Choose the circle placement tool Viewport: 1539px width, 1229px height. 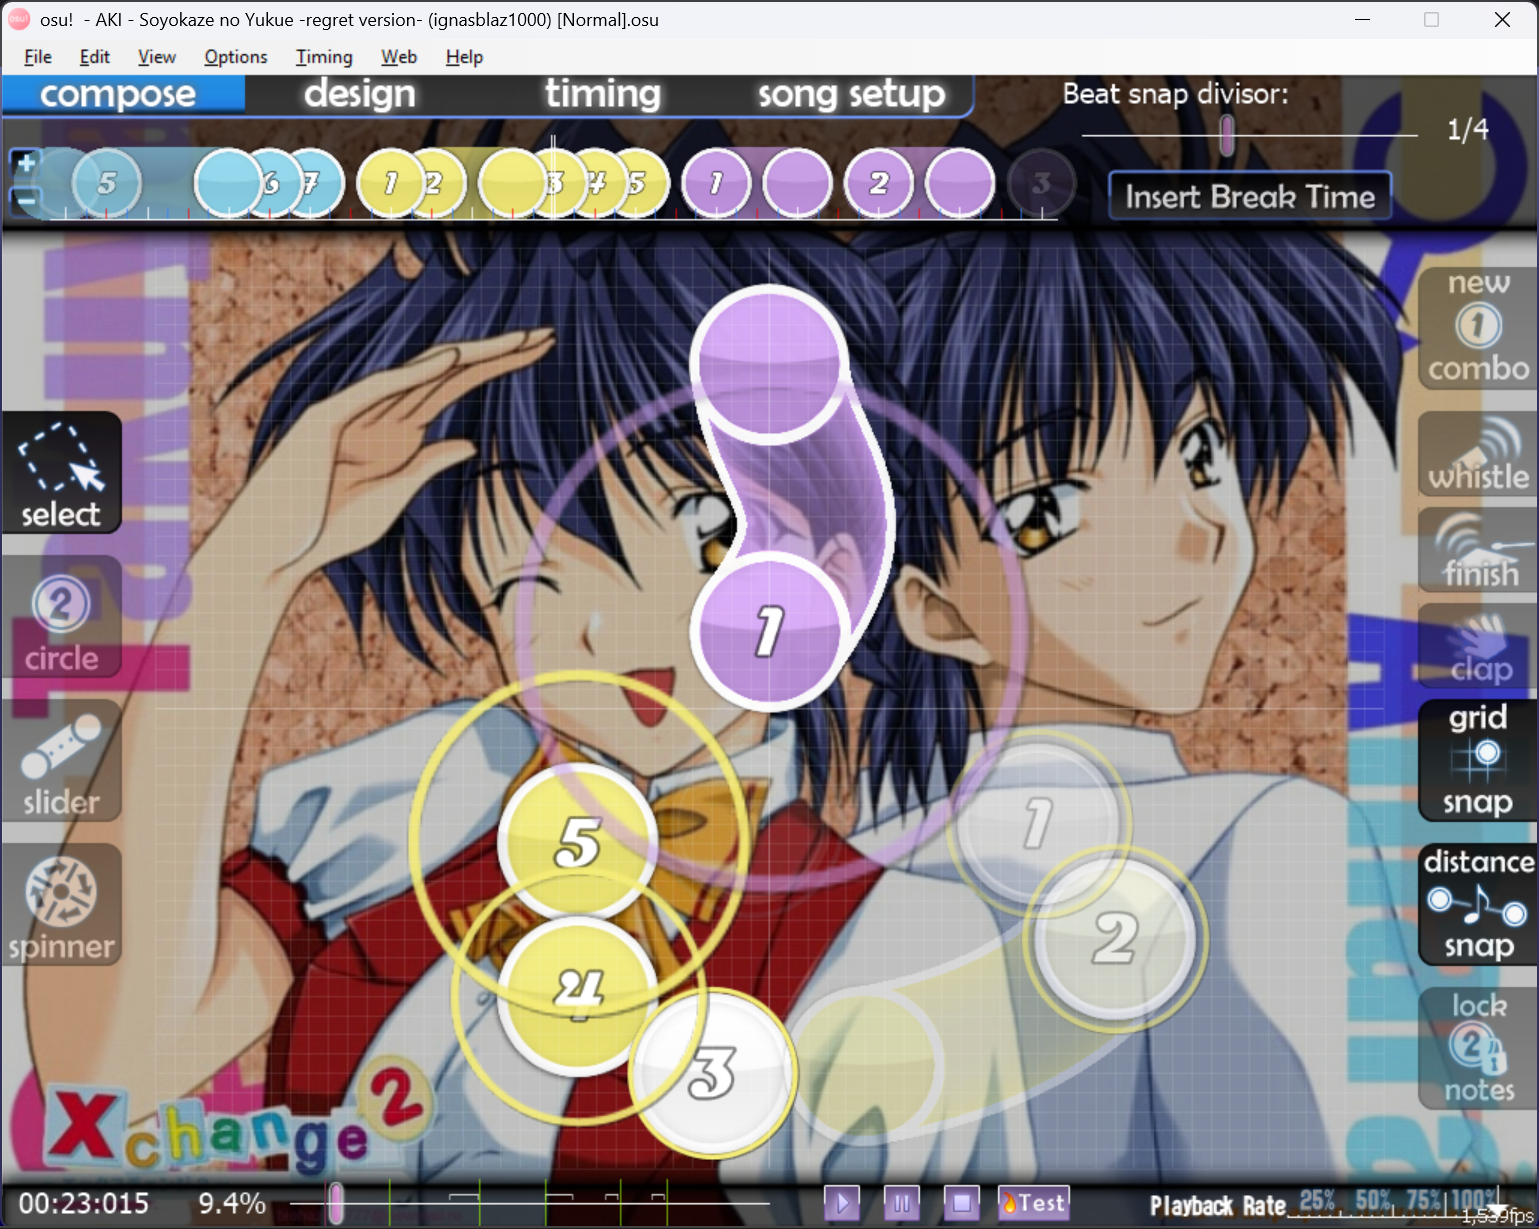[x=61, y=619]
